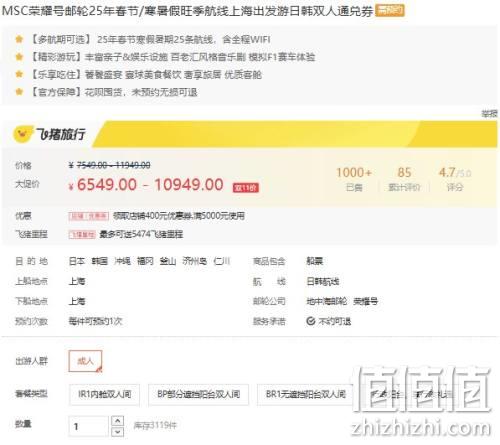Click the destination 济州岛
Image resolution: width=500 pixels, height=445 pixels.
195,261
